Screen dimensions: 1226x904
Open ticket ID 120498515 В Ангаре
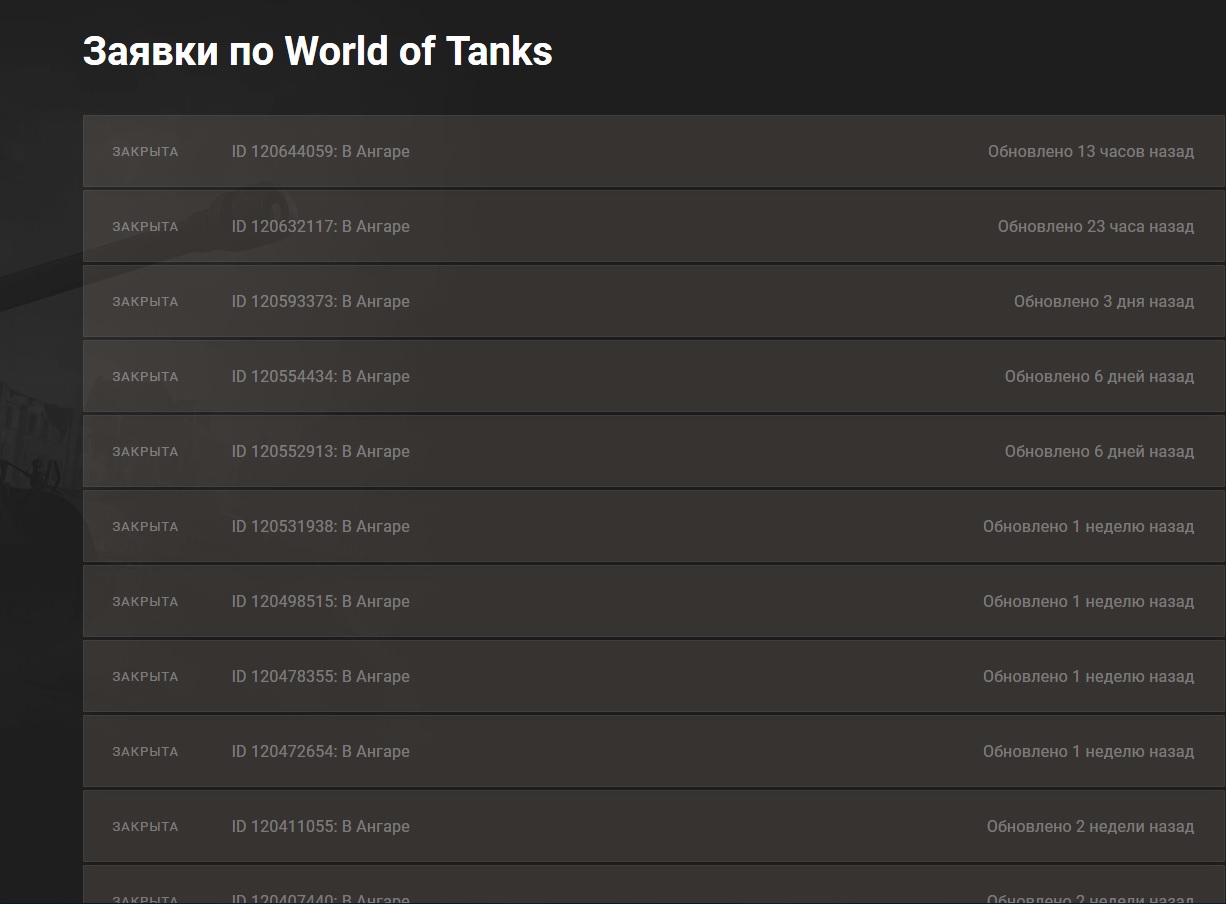pyautogui.click(x=320, y=602)
